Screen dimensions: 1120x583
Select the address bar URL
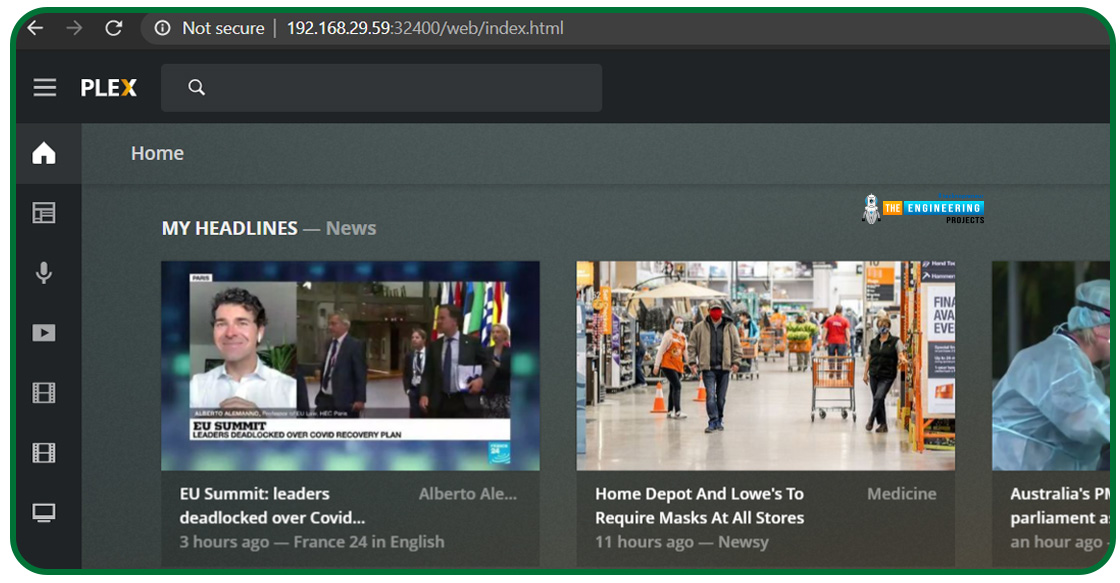(x=425, y=28)
